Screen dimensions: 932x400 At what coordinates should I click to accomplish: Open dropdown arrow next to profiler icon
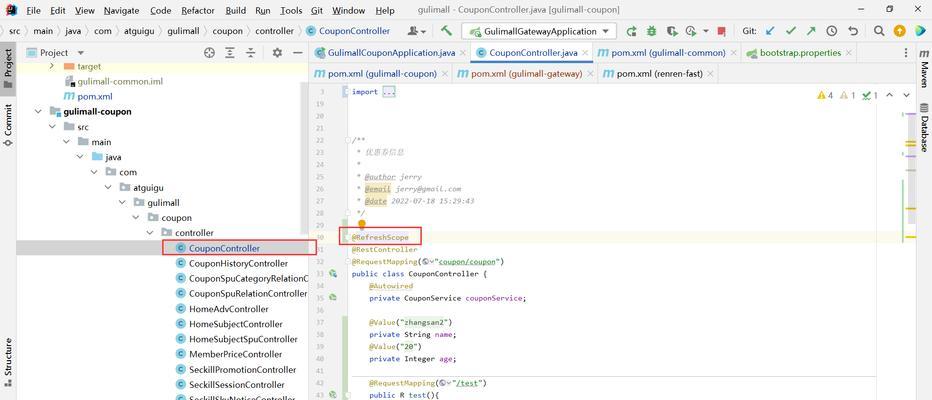[x=706, y=31]
